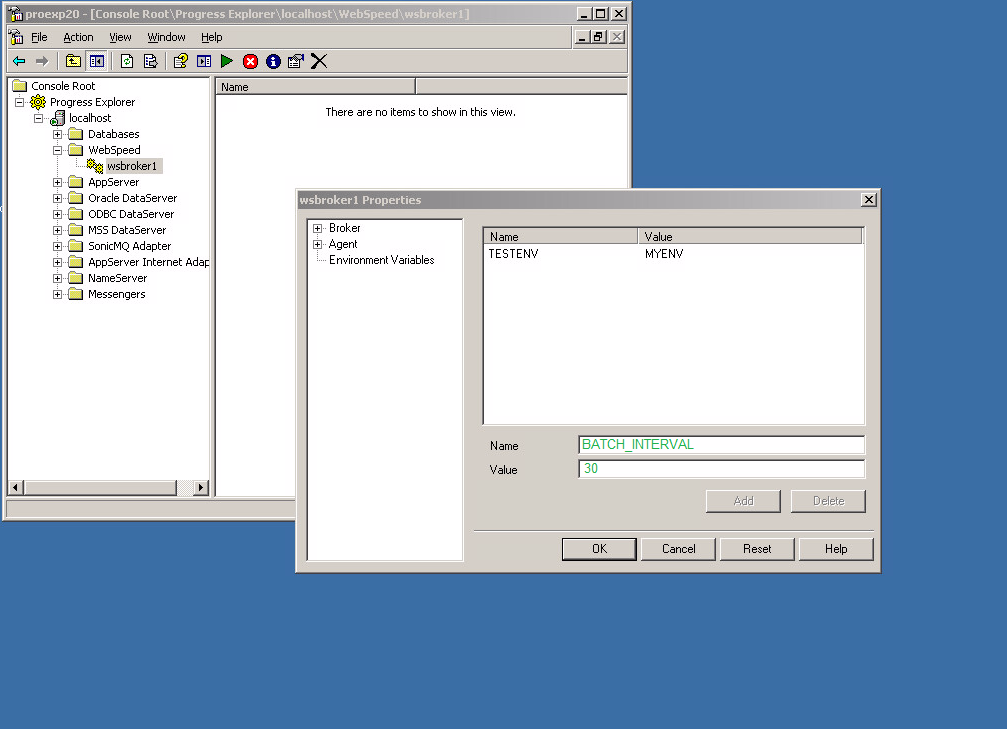
Task: Click the tree pane scroll left arrow
Action: [16, 487]
